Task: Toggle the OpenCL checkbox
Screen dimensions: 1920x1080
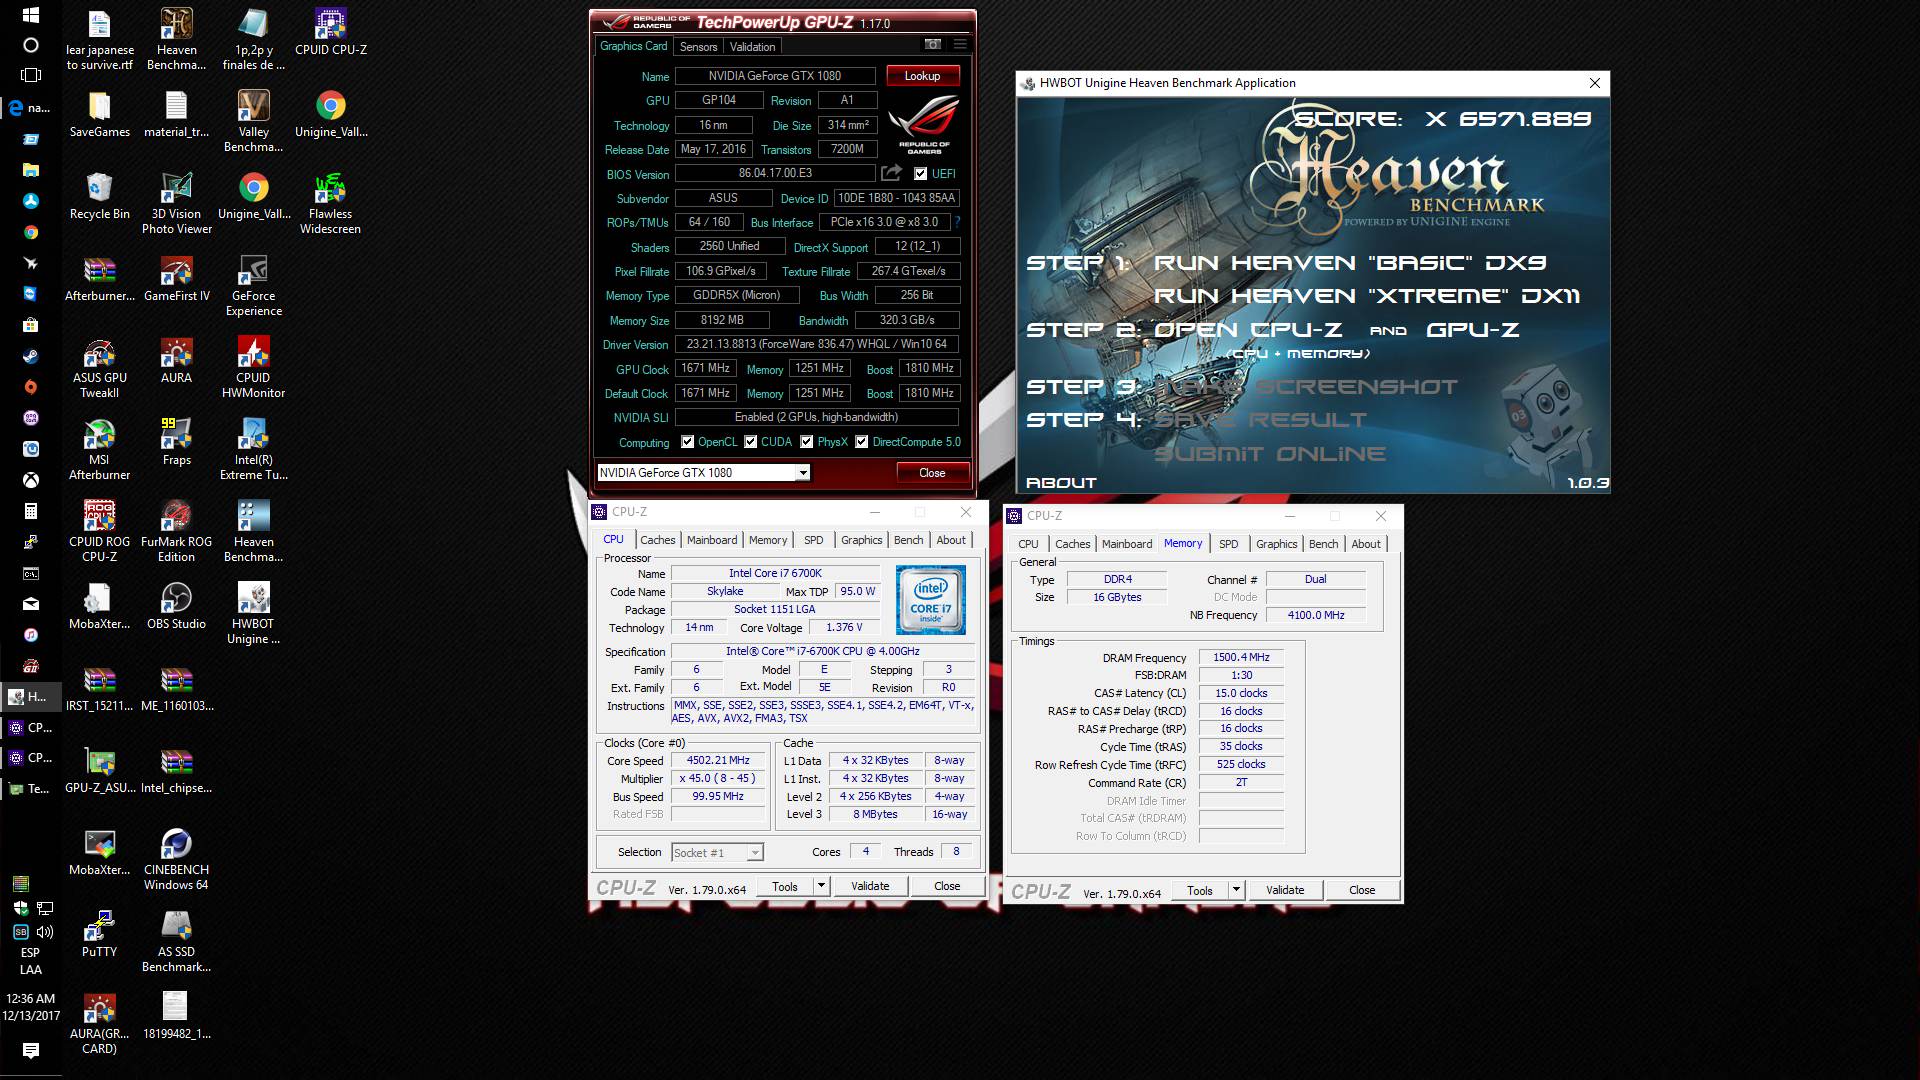Action: coord(687,441)
